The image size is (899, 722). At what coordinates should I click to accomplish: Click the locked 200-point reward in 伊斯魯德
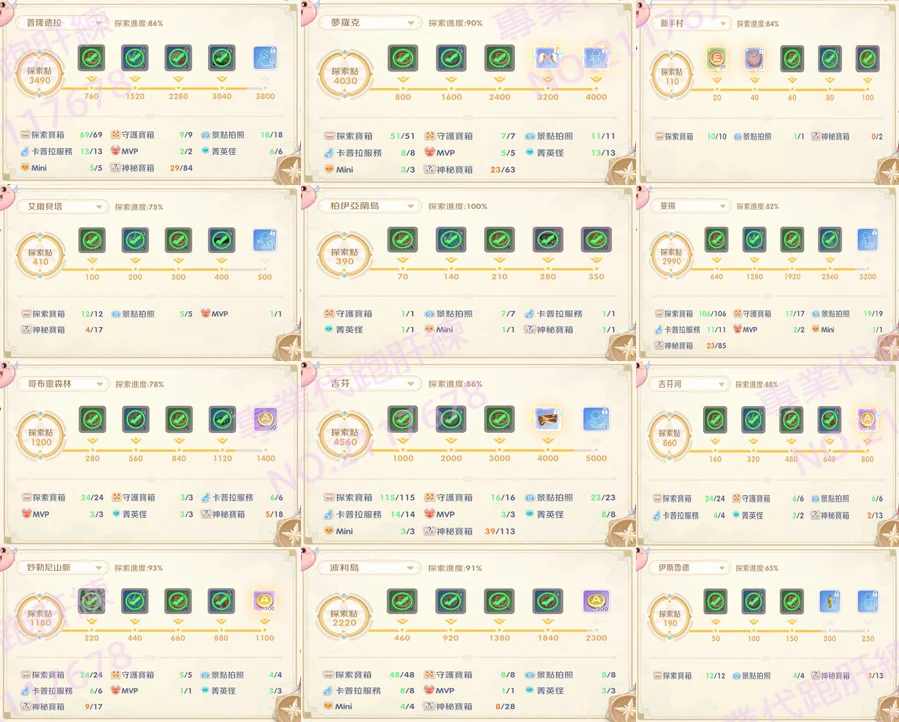[829, 602]
